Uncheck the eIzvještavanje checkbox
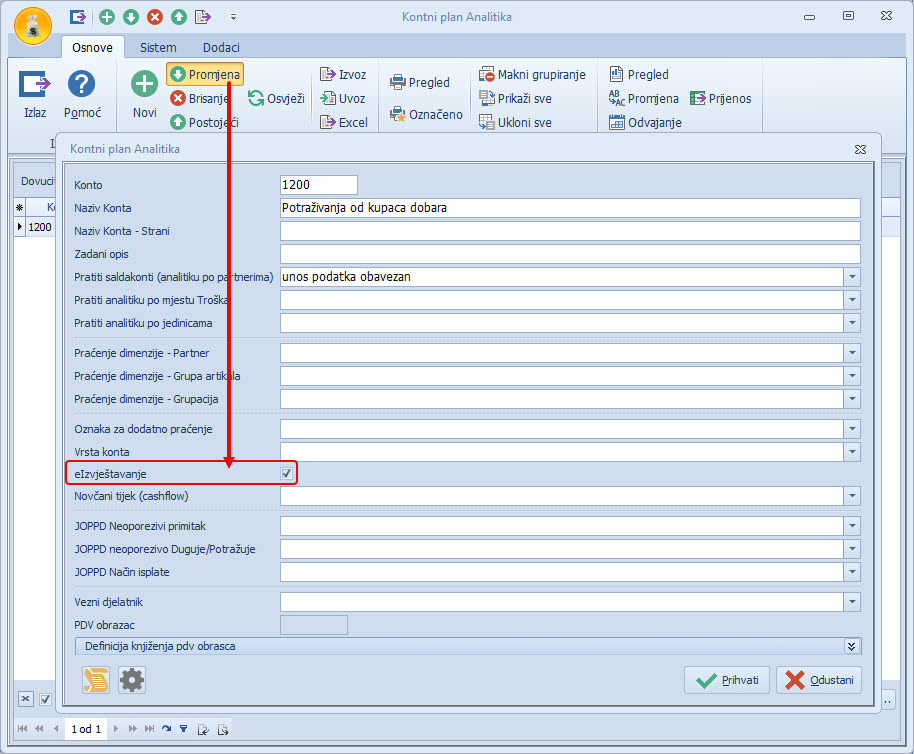The image size is (914, 754). point(287,473)
